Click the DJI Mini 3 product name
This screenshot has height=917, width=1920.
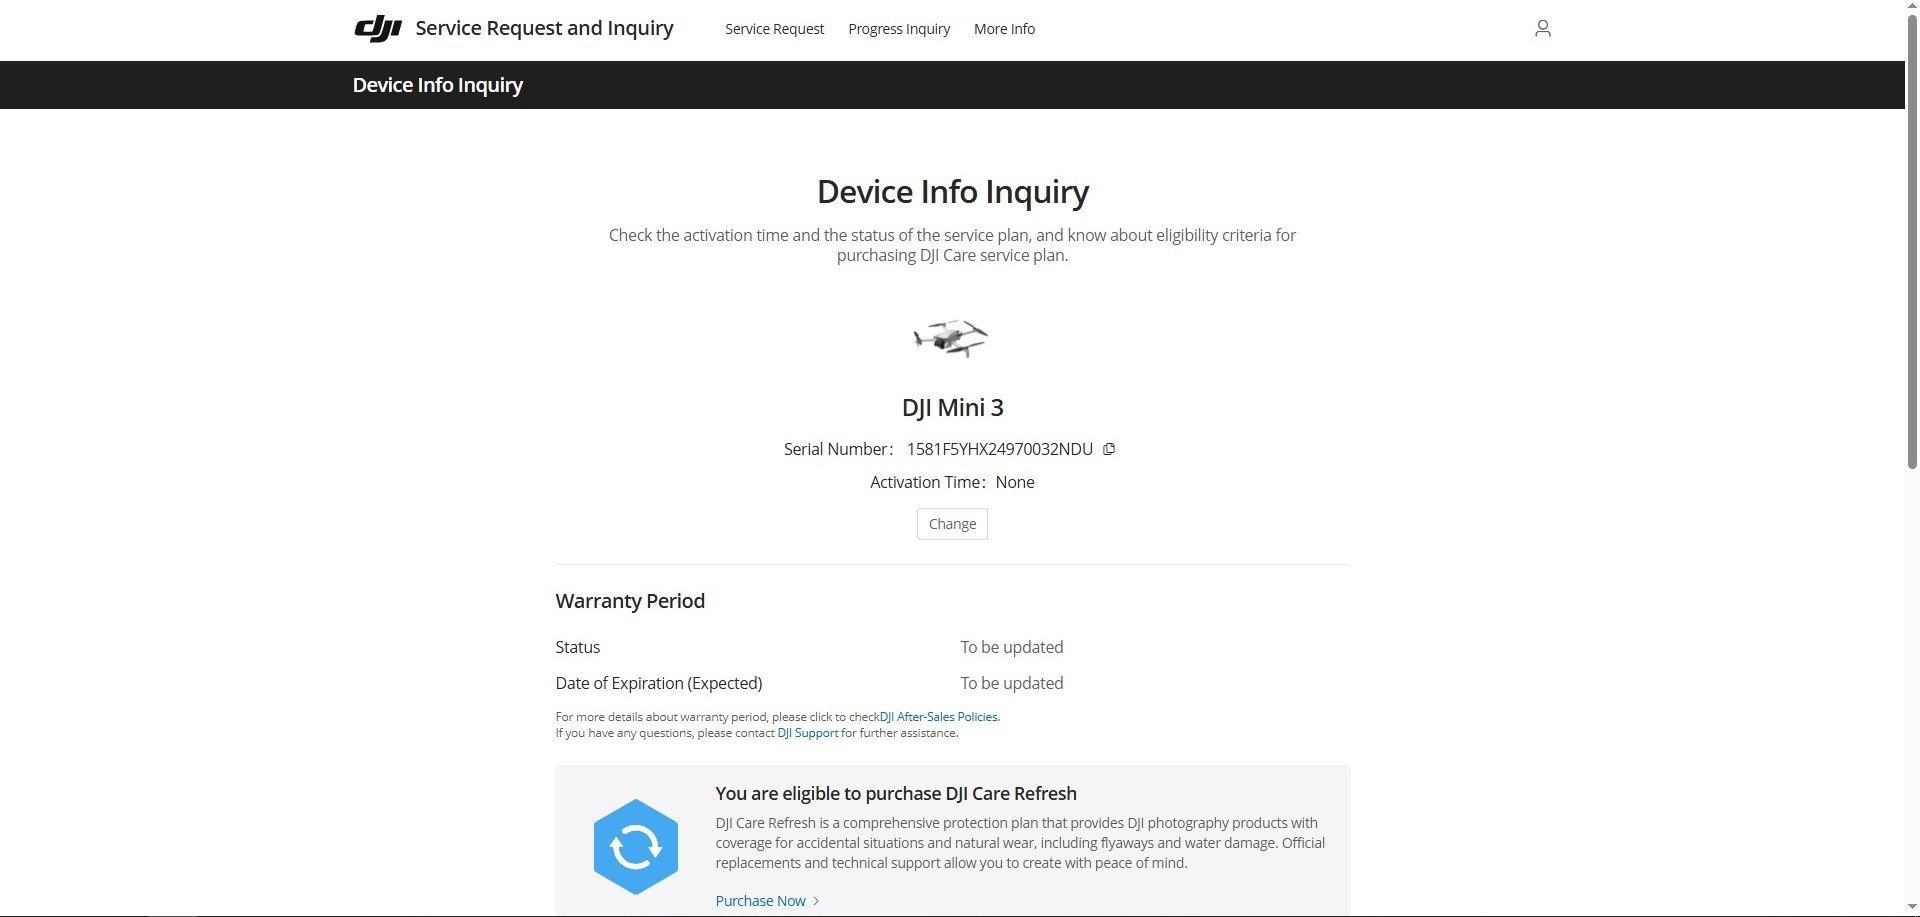click(x=952, y=407)
